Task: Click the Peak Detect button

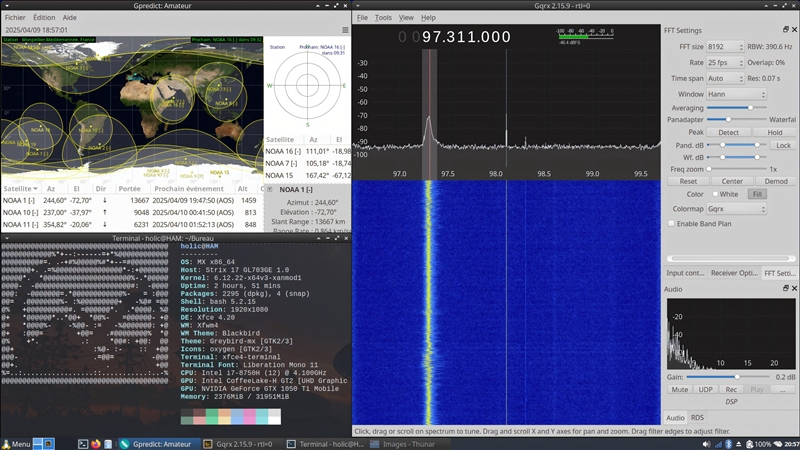Action: (x=728, y=132)
